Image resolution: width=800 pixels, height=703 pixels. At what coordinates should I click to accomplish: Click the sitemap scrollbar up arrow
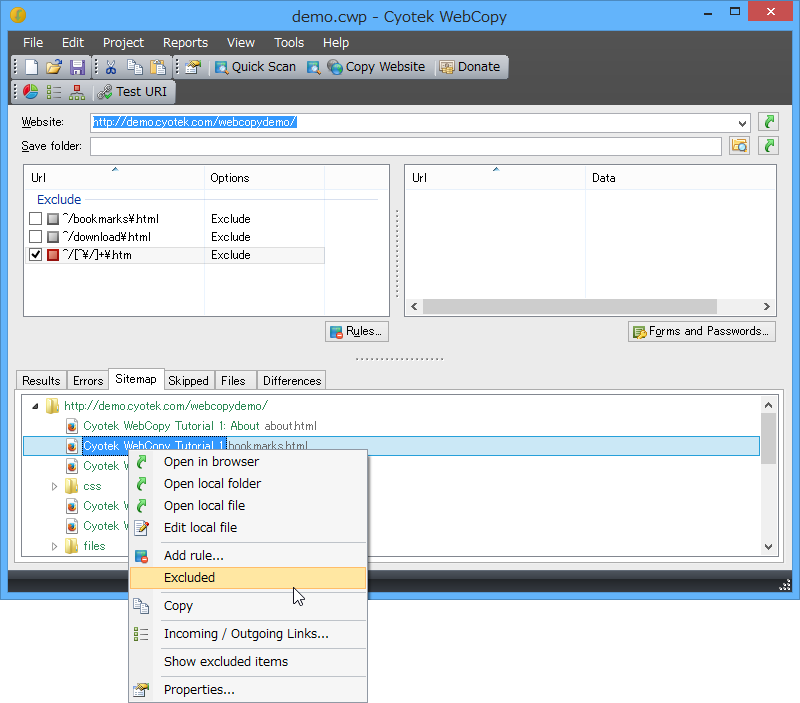[768, 406]
